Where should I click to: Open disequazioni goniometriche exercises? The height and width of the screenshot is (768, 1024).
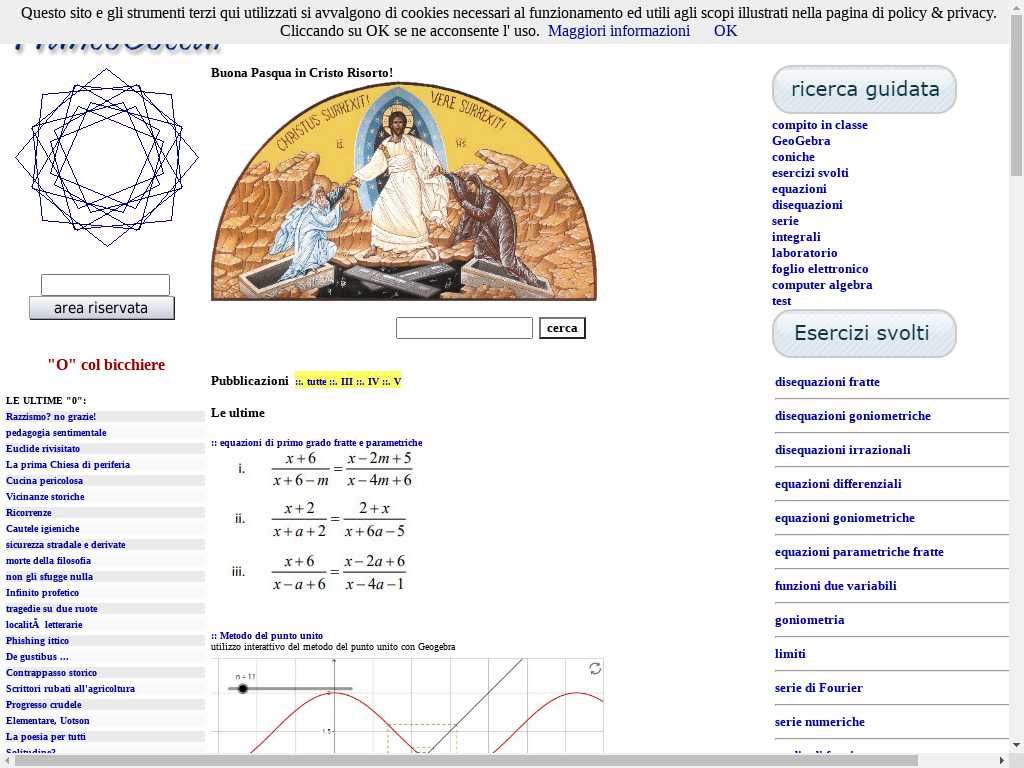(852, 416)
